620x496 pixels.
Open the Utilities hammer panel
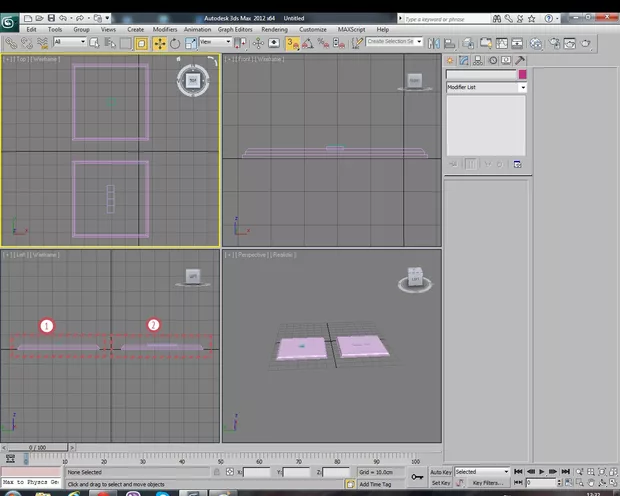(520, 60)
